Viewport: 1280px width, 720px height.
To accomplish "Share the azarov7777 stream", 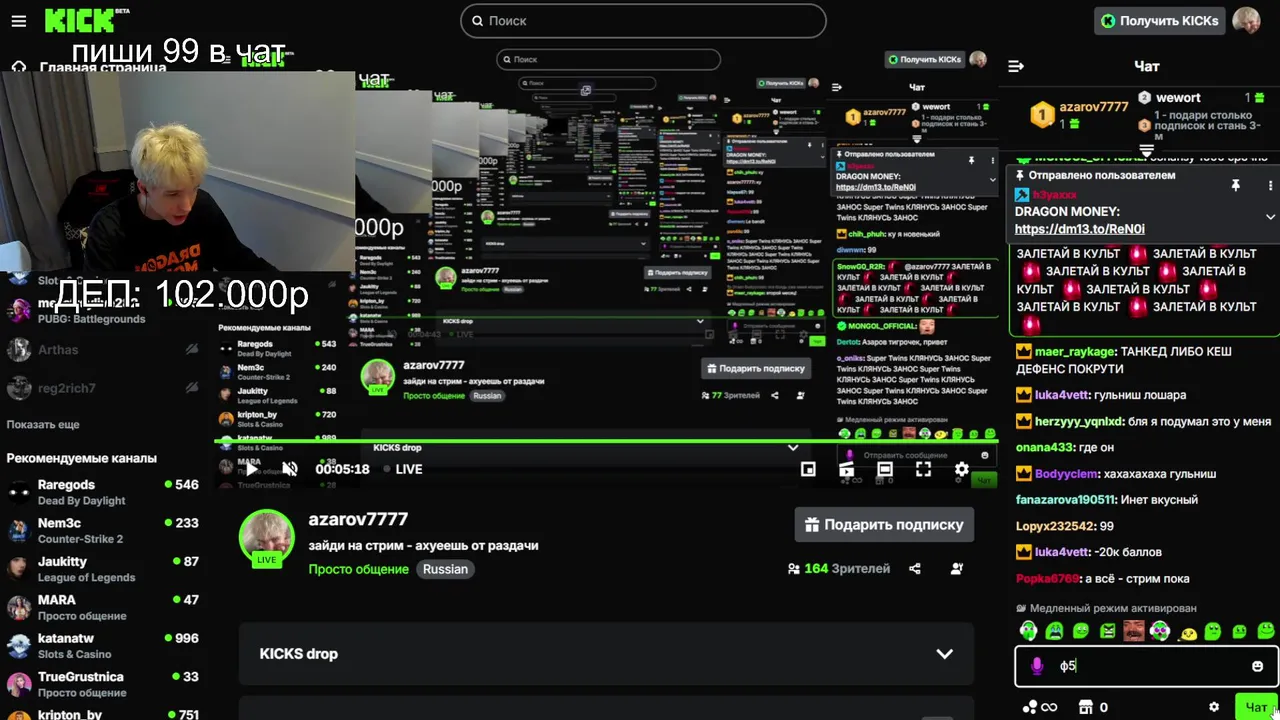I will [x=915, y=569].
